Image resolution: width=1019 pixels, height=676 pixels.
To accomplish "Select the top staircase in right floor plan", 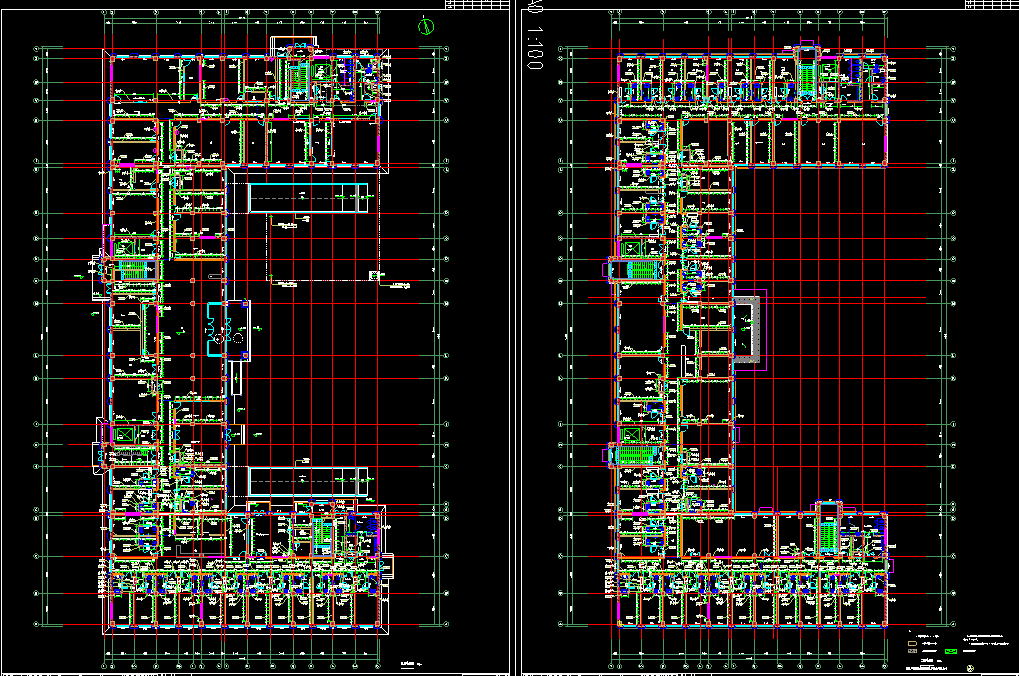I will pos(806,75).
